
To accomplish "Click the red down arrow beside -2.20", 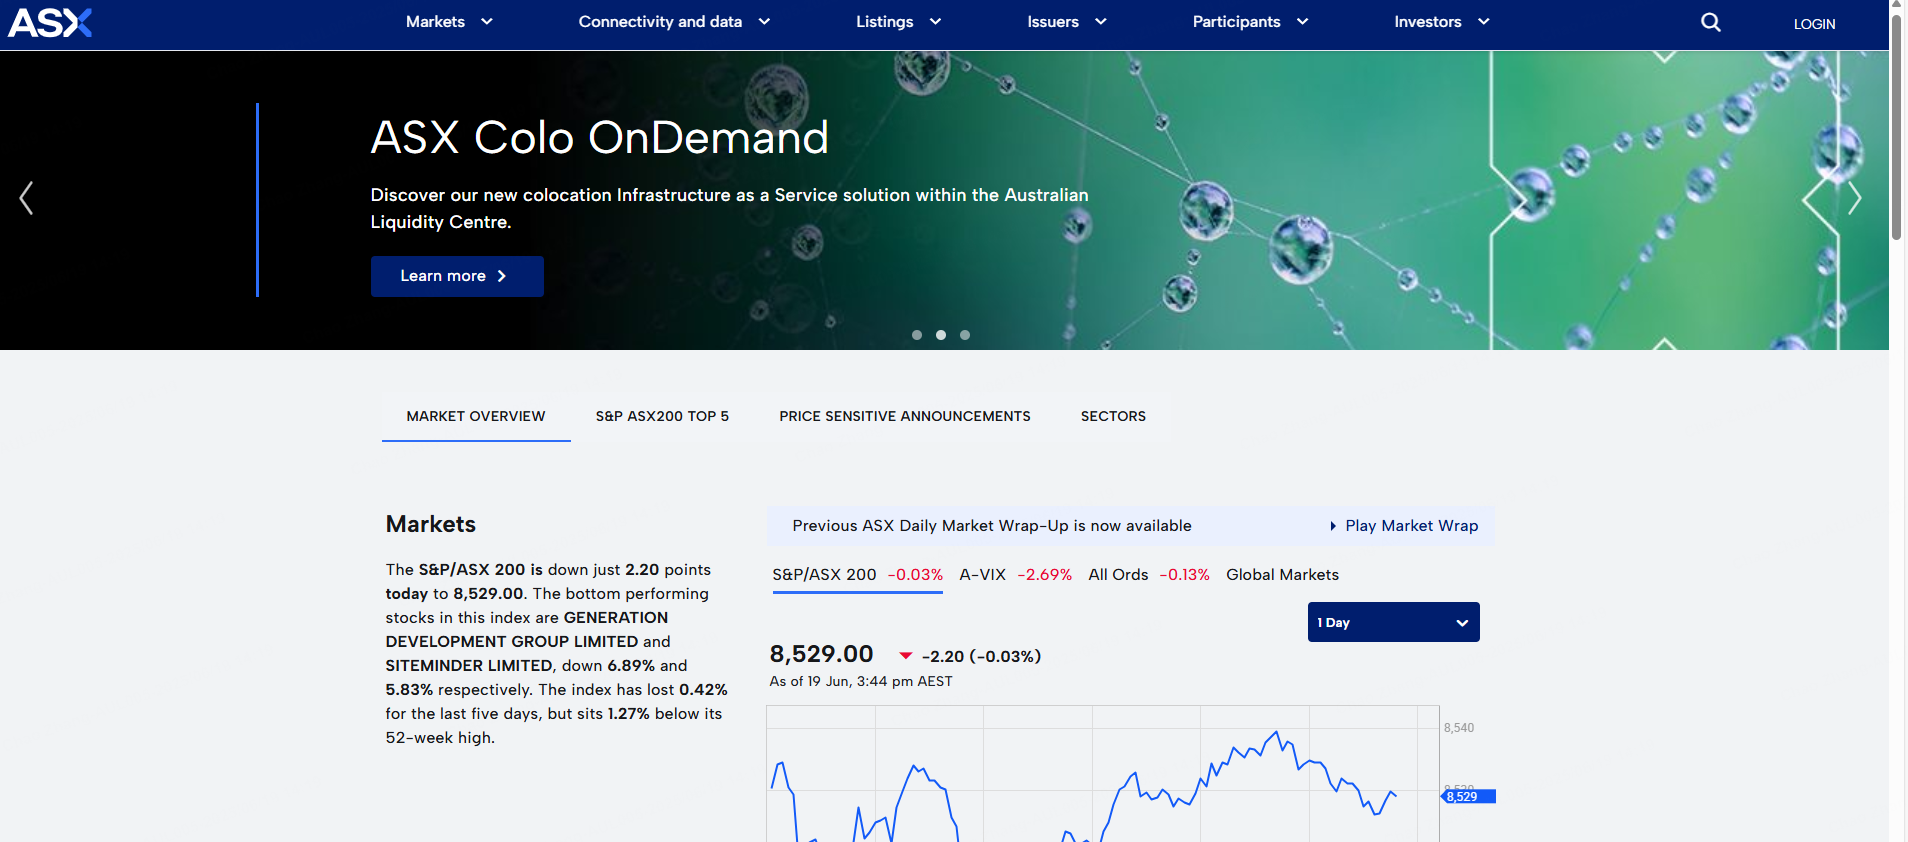I will pyautogui.click(x=906, y=656).
